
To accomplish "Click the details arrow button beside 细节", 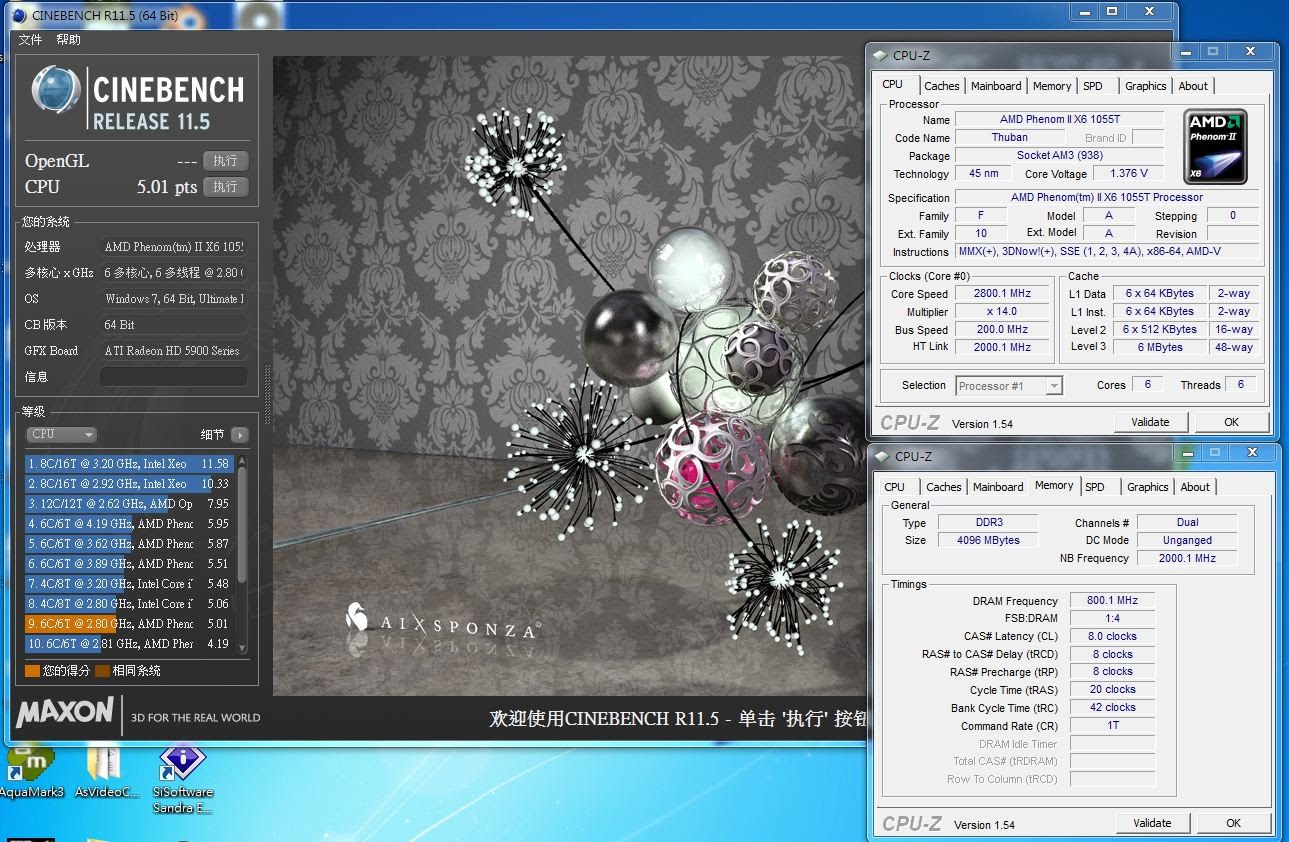I will 239,434.
